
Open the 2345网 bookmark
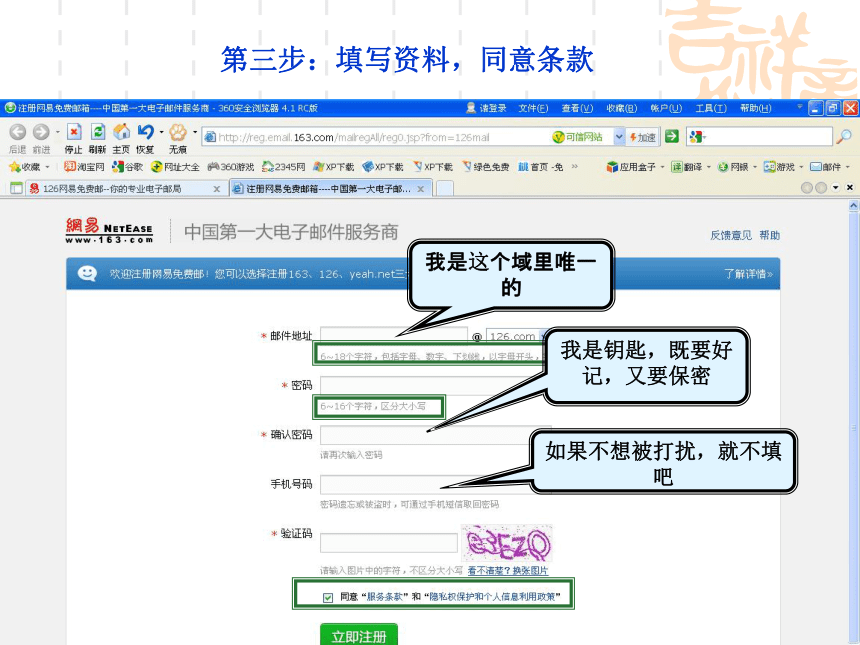point(284,167)
